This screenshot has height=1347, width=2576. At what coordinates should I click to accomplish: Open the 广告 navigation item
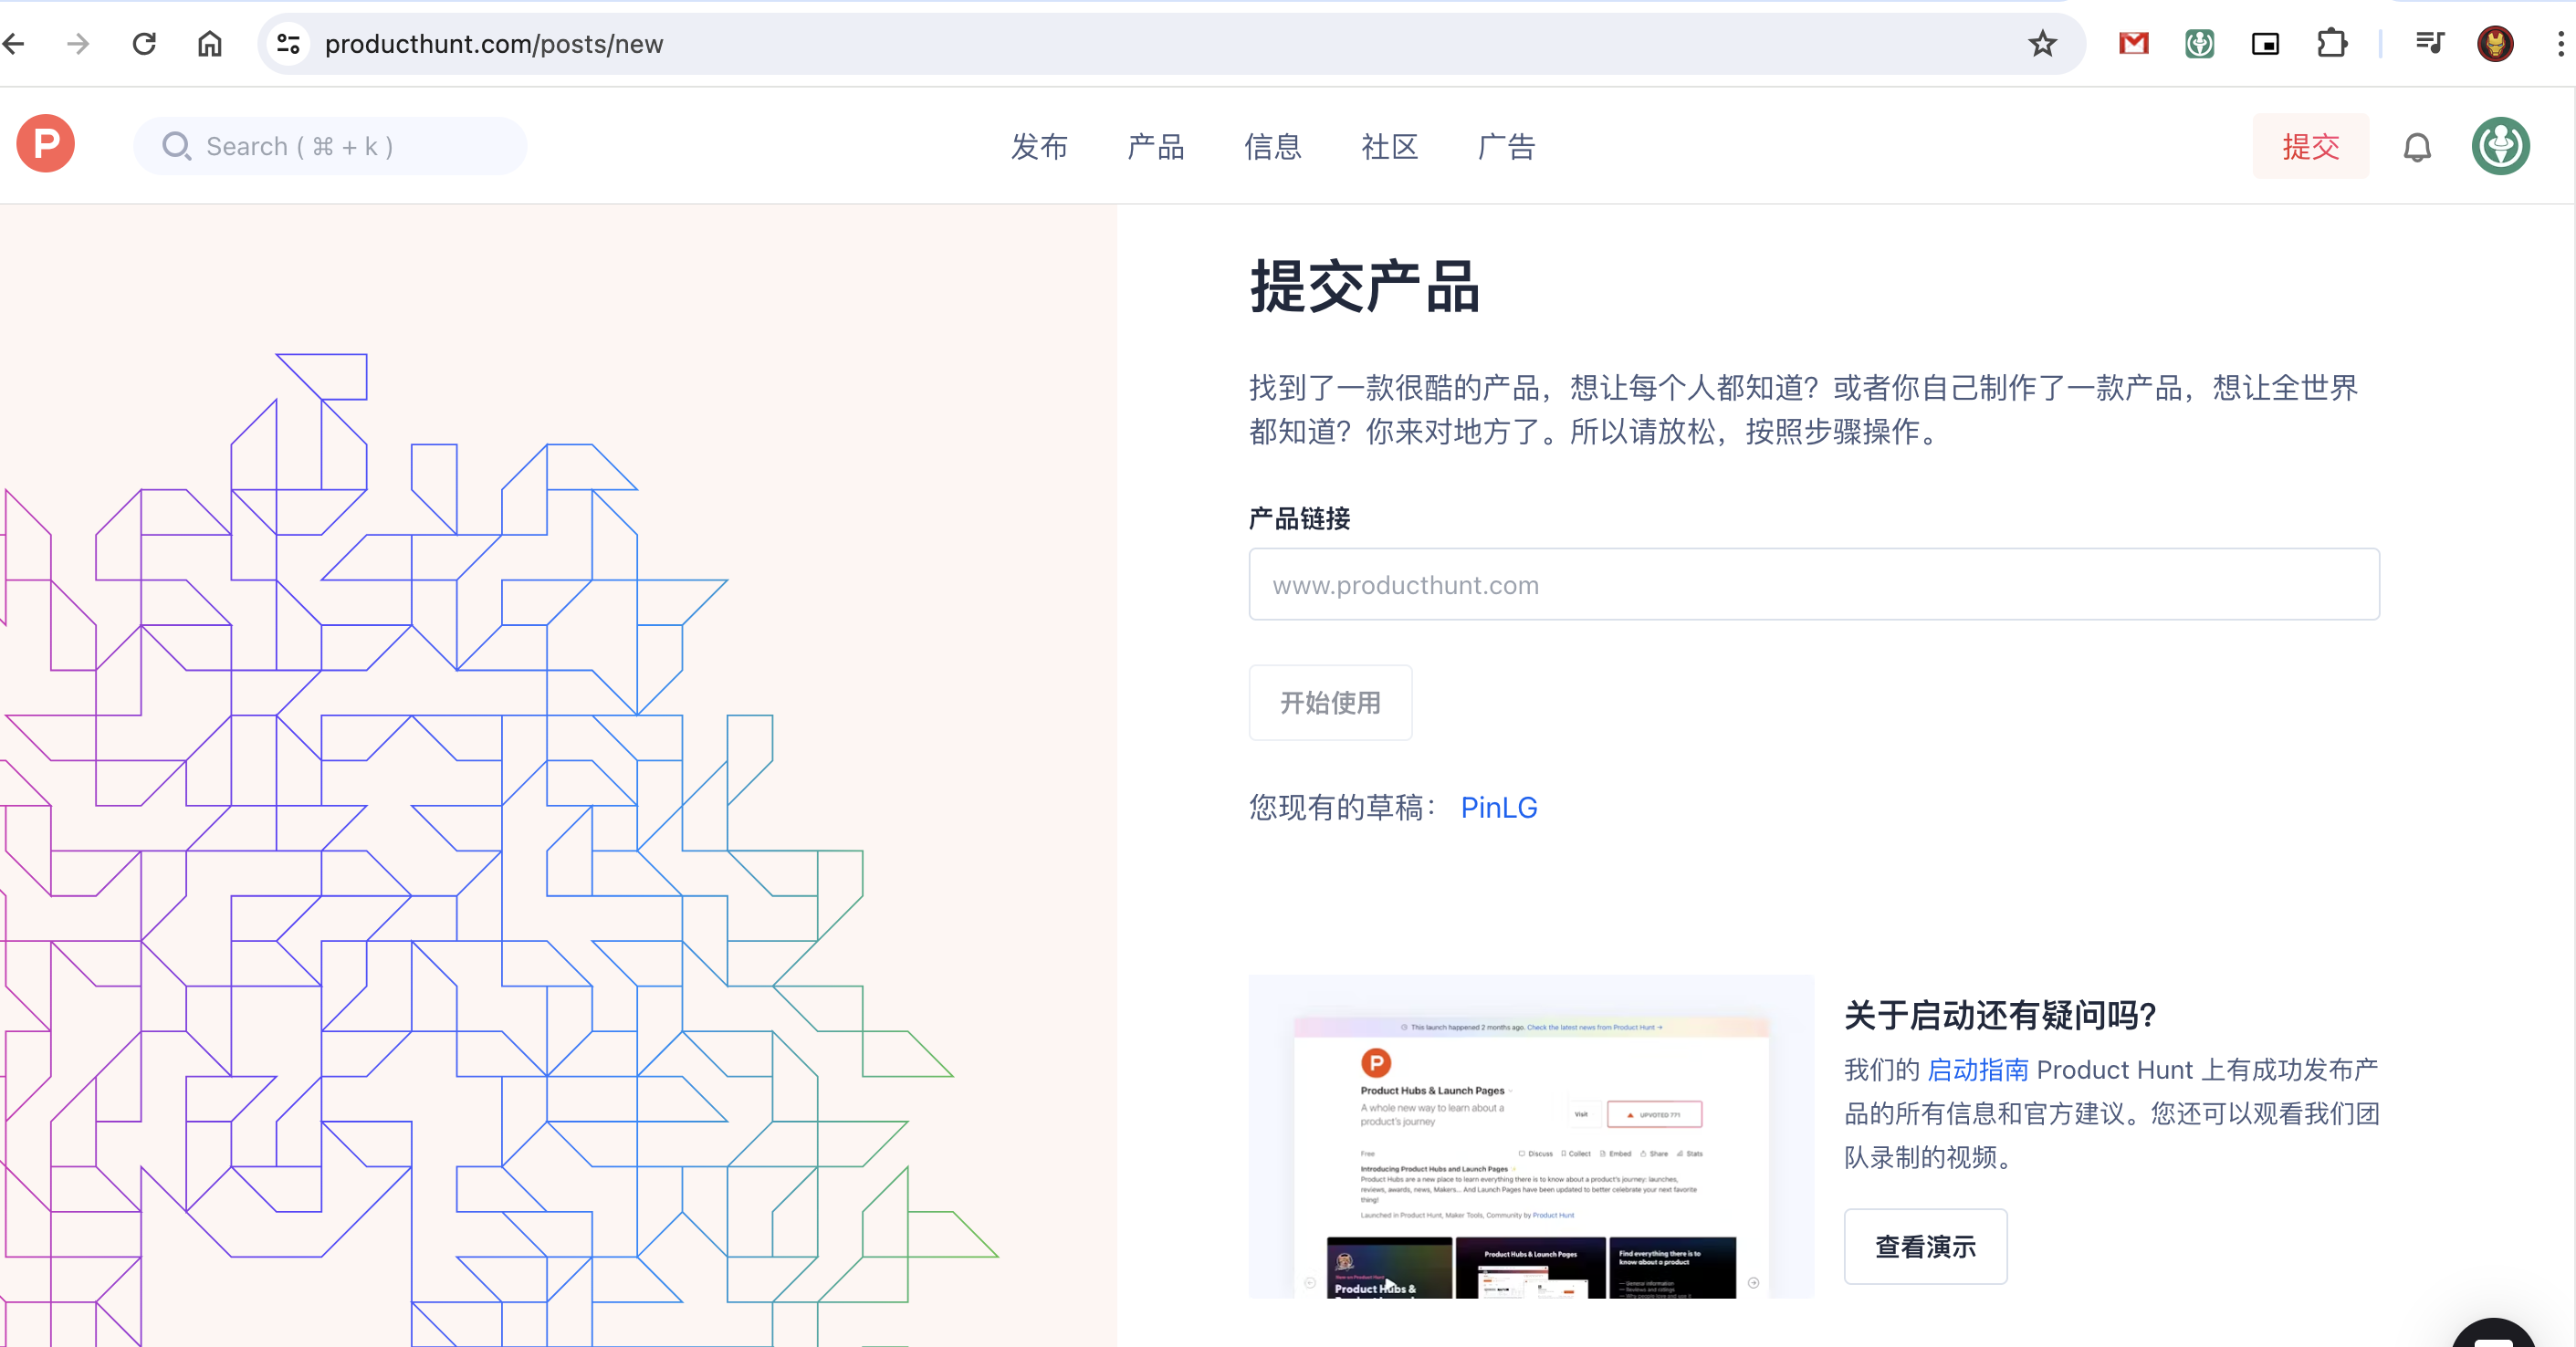(1507, 147)
